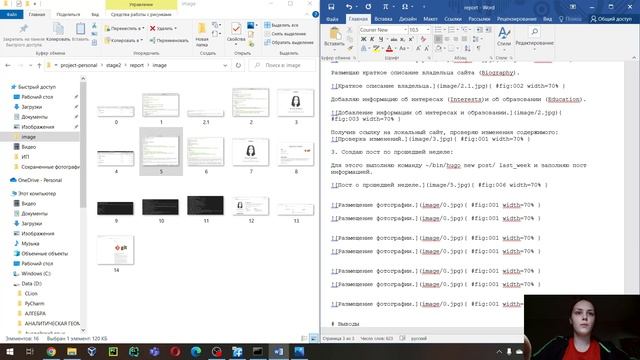Cut selected file using scissors icon in Explorer

tap(94, 26)
